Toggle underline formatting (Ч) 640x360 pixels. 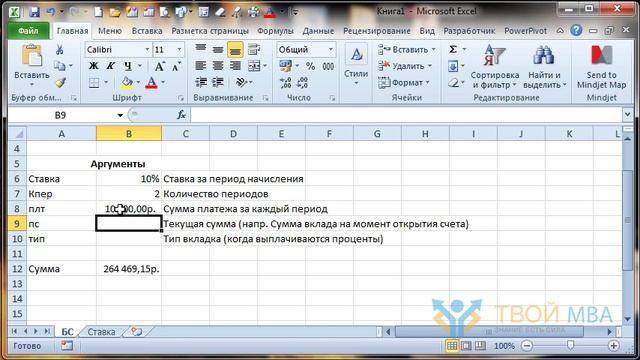click(x=128, y=66)
